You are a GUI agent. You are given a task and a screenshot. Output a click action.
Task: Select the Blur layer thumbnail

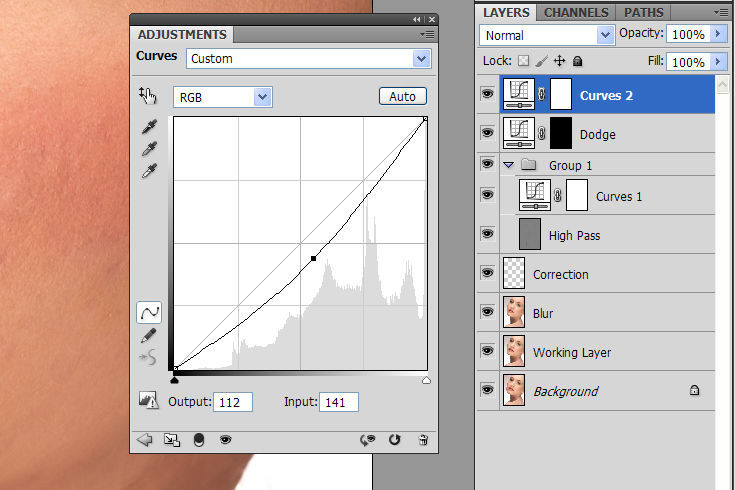pos(514,312)
